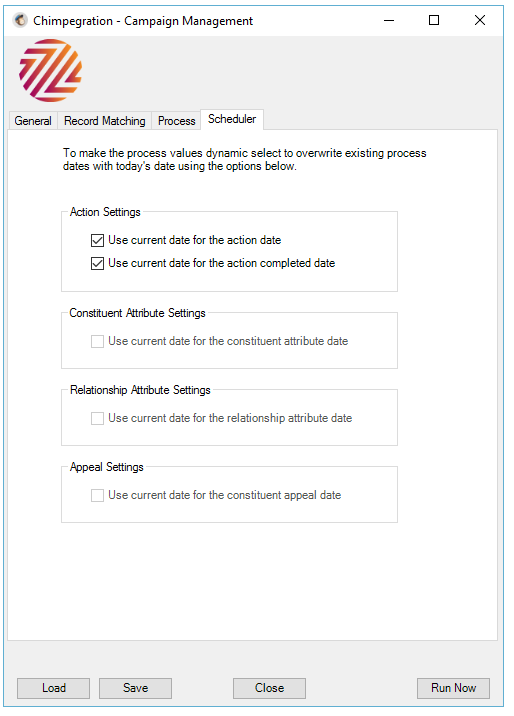
Task: Close the window with the X
Action: (x=480, y=21)
